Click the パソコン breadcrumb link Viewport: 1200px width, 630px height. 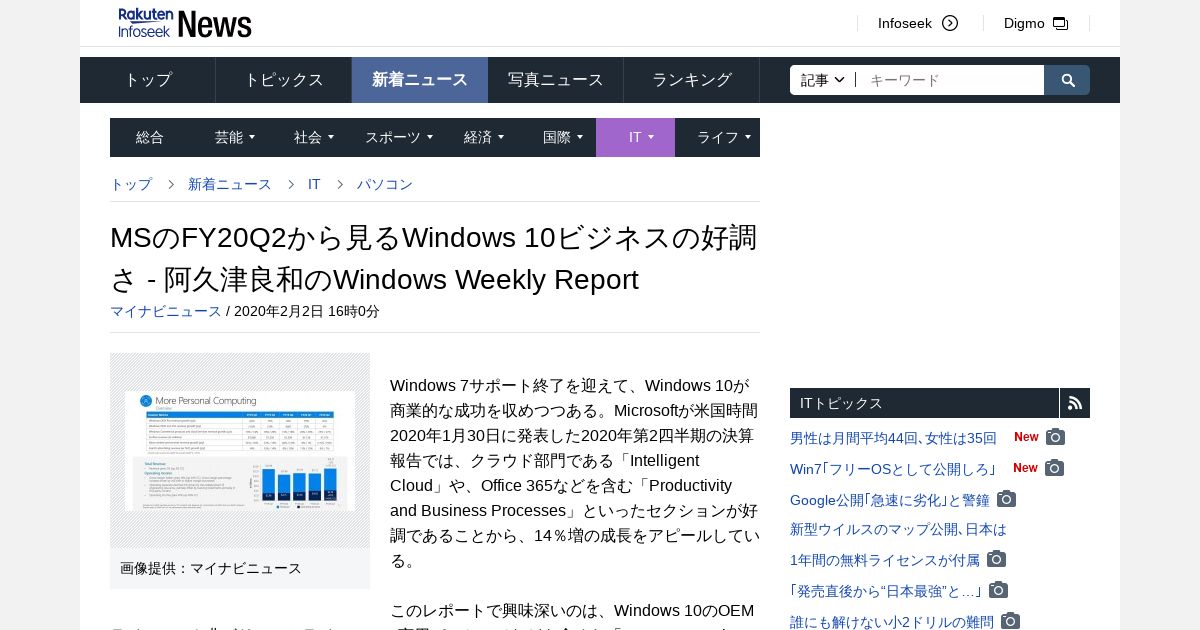[x=385, y=184]
